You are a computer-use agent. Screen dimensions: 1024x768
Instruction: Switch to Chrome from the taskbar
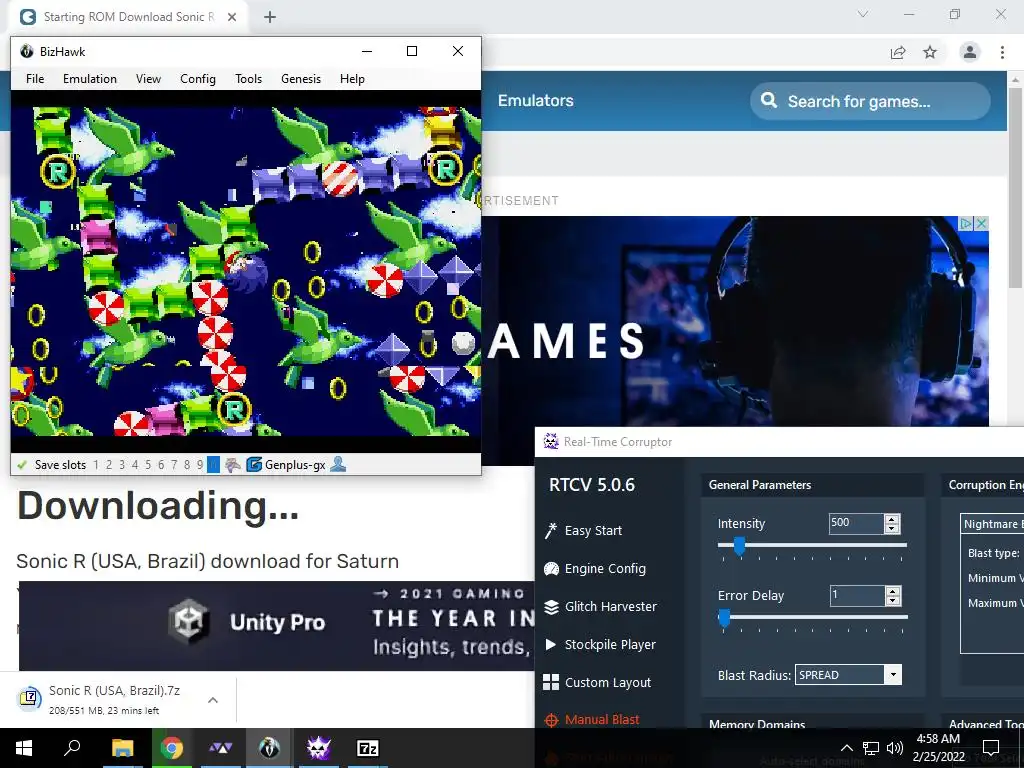171,748
